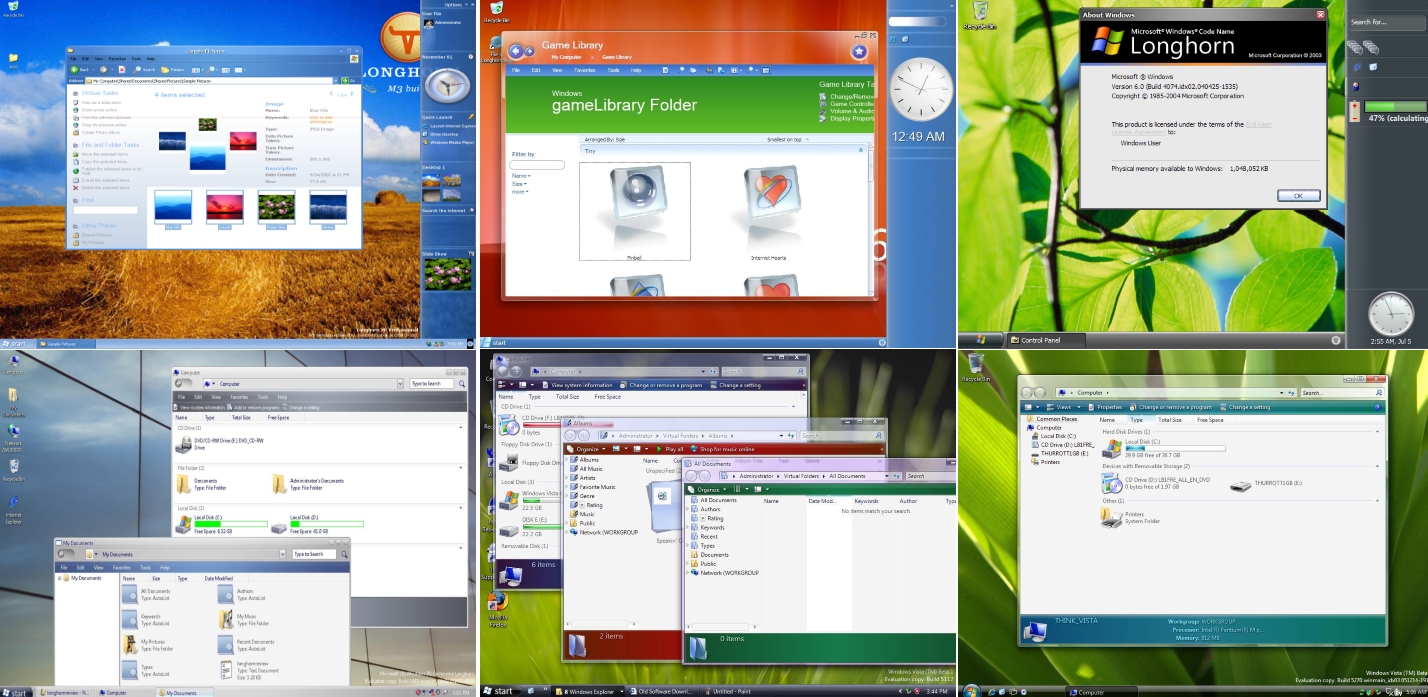Screen dimensions: 1428x697
Task: Open the Tools menu in Game Library
Action: [613, 70]
